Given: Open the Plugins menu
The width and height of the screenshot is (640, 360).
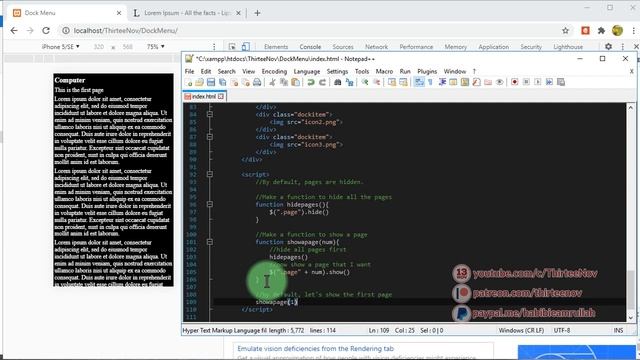Looking at the screenshot, I should pyautogui.click(x=427, y=71).
